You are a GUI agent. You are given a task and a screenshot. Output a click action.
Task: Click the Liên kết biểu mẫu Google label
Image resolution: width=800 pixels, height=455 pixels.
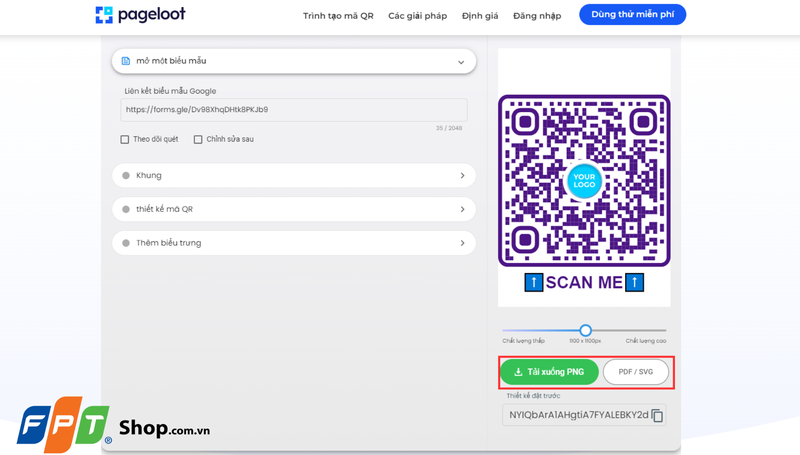point(170,91)
